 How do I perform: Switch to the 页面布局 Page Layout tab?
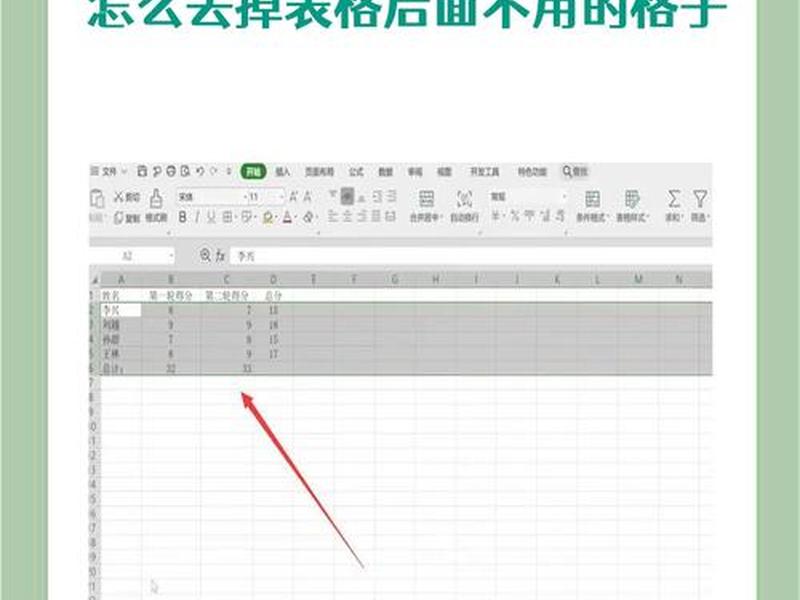coord(319,172)
